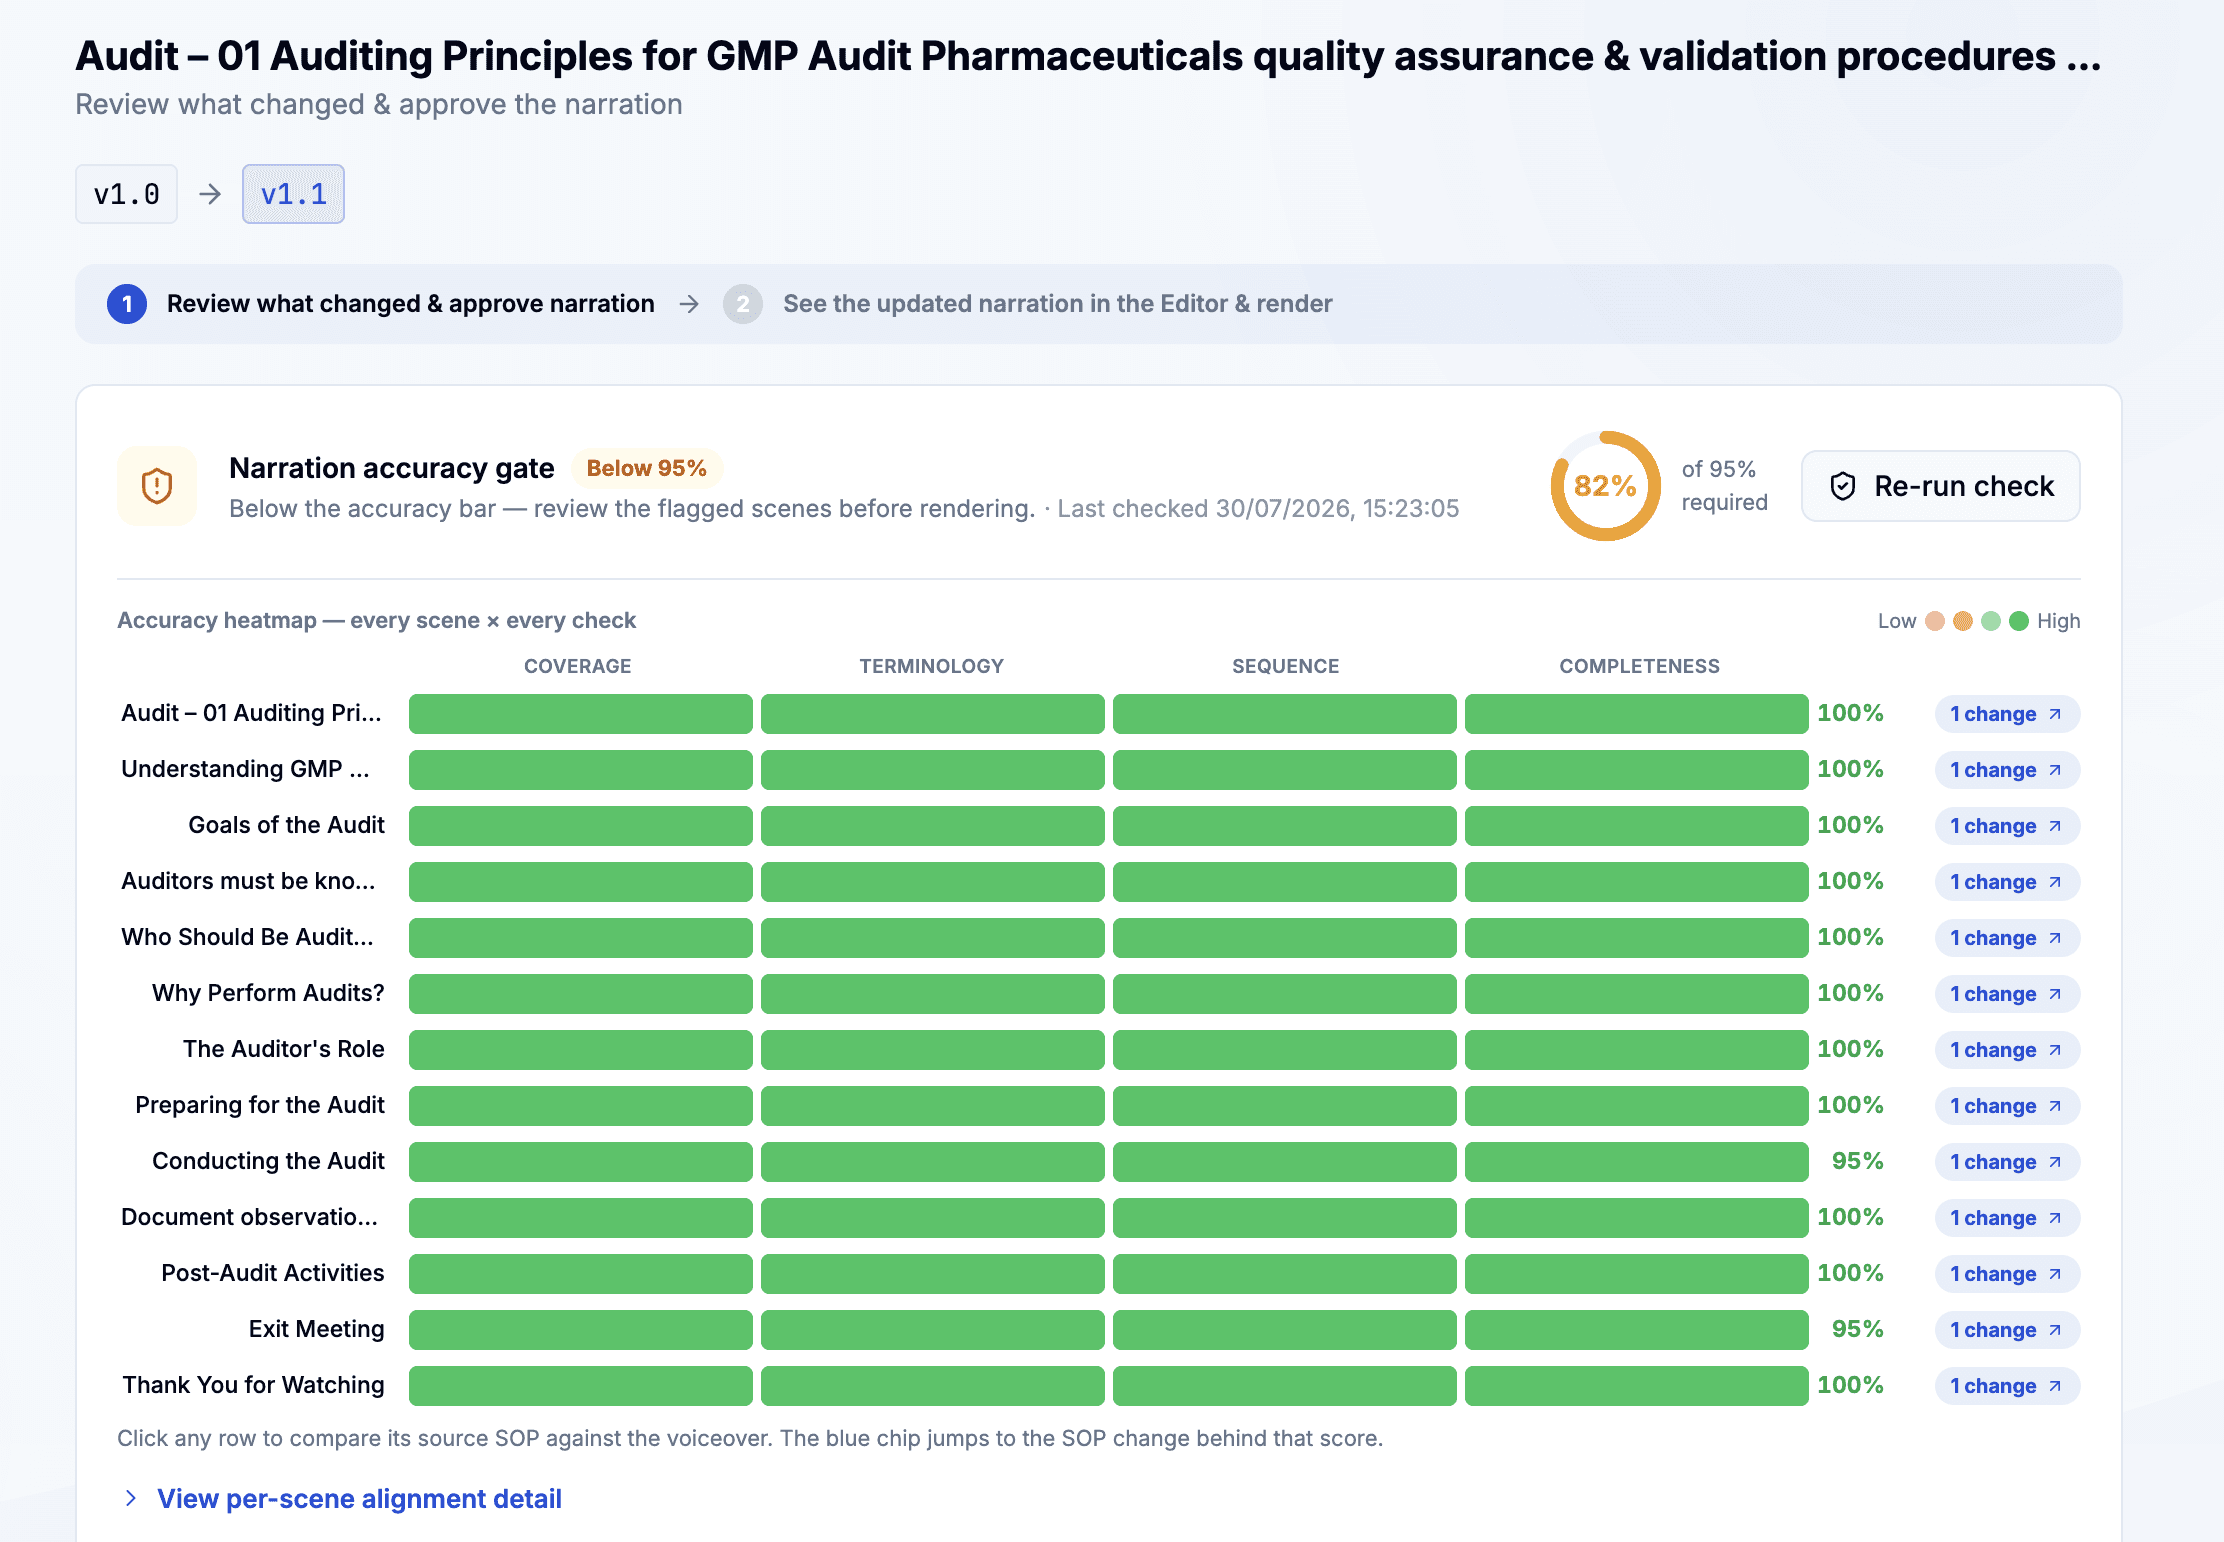
Task: Click the shield icon in Re-run check
Action: (x=1843, y=486)
